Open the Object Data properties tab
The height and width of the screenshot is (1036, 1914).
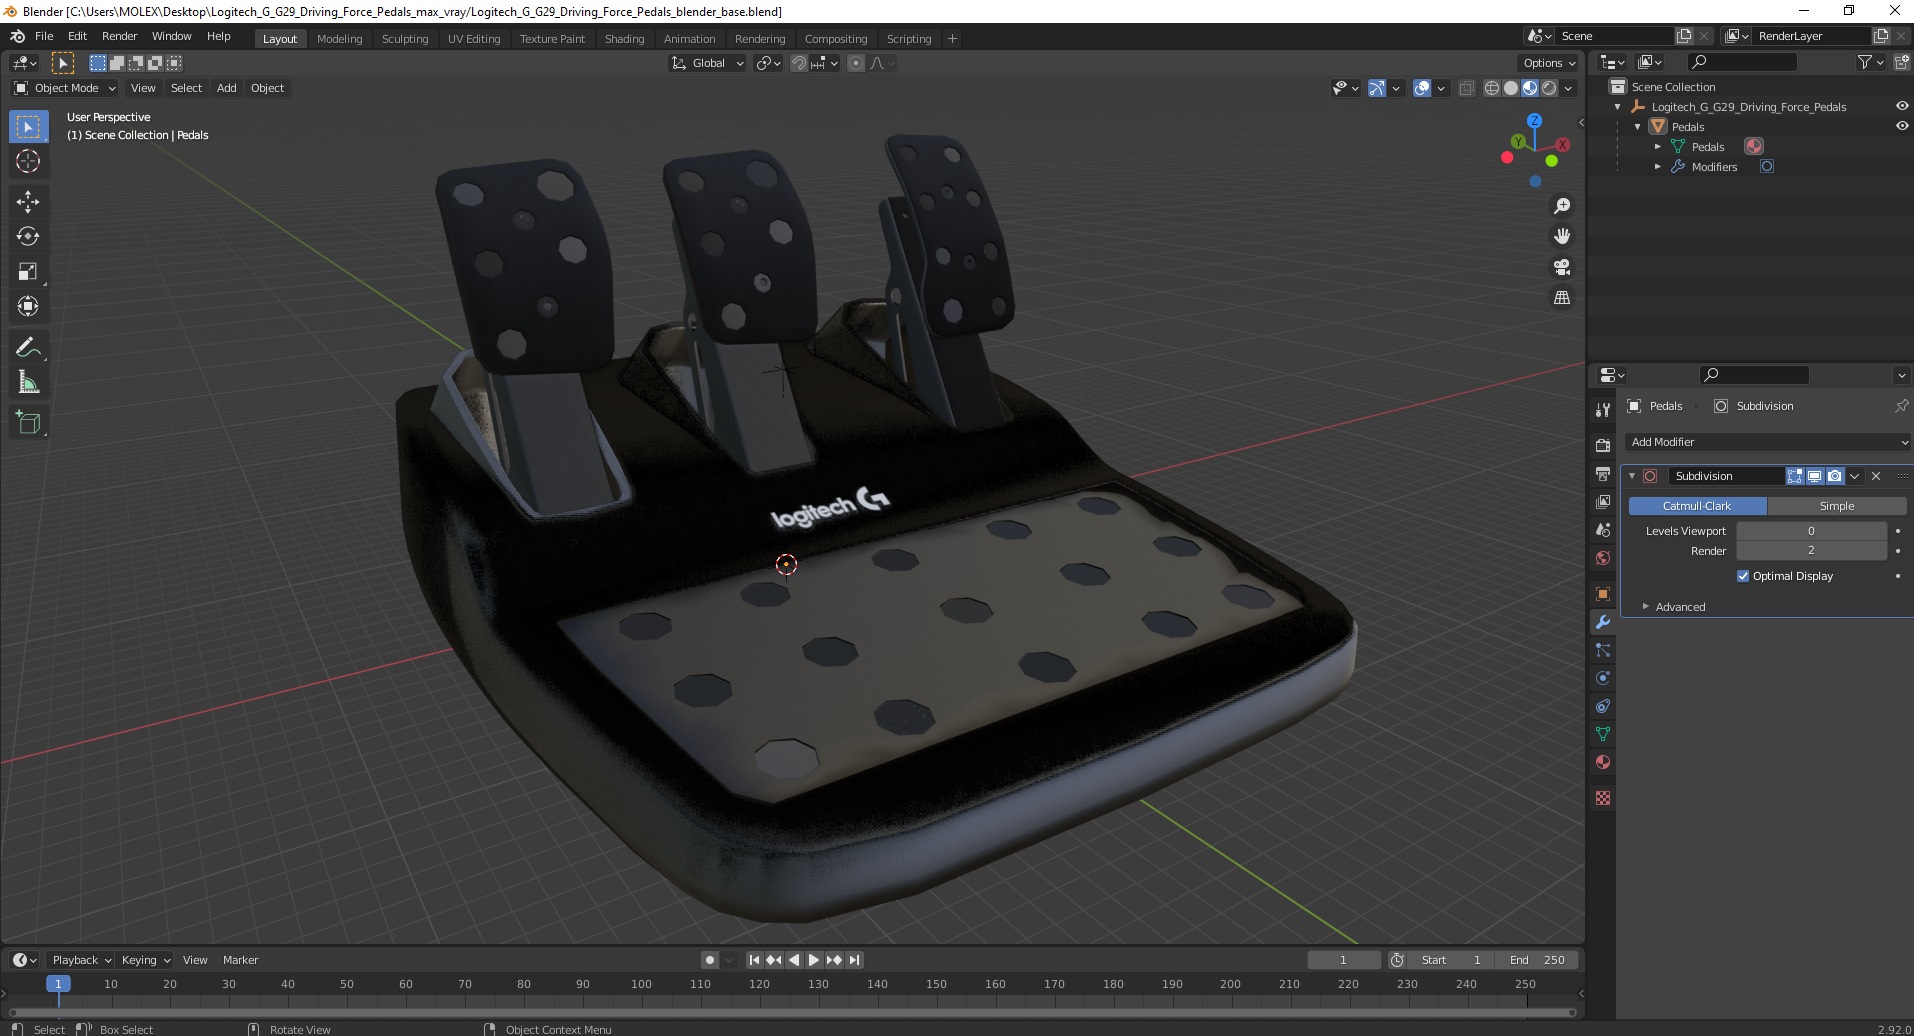click(x=1603, y=734)
